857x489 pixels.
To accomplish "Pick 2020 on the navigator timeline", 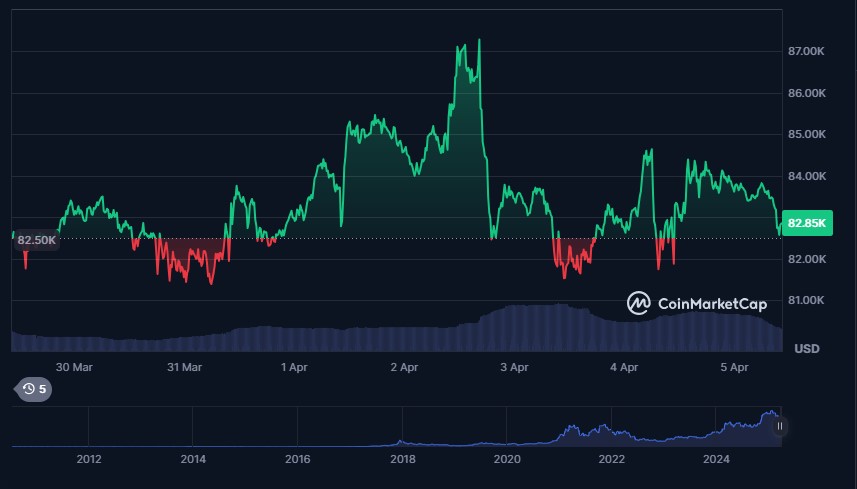I will pyautogui.click(x=508, y=459).
